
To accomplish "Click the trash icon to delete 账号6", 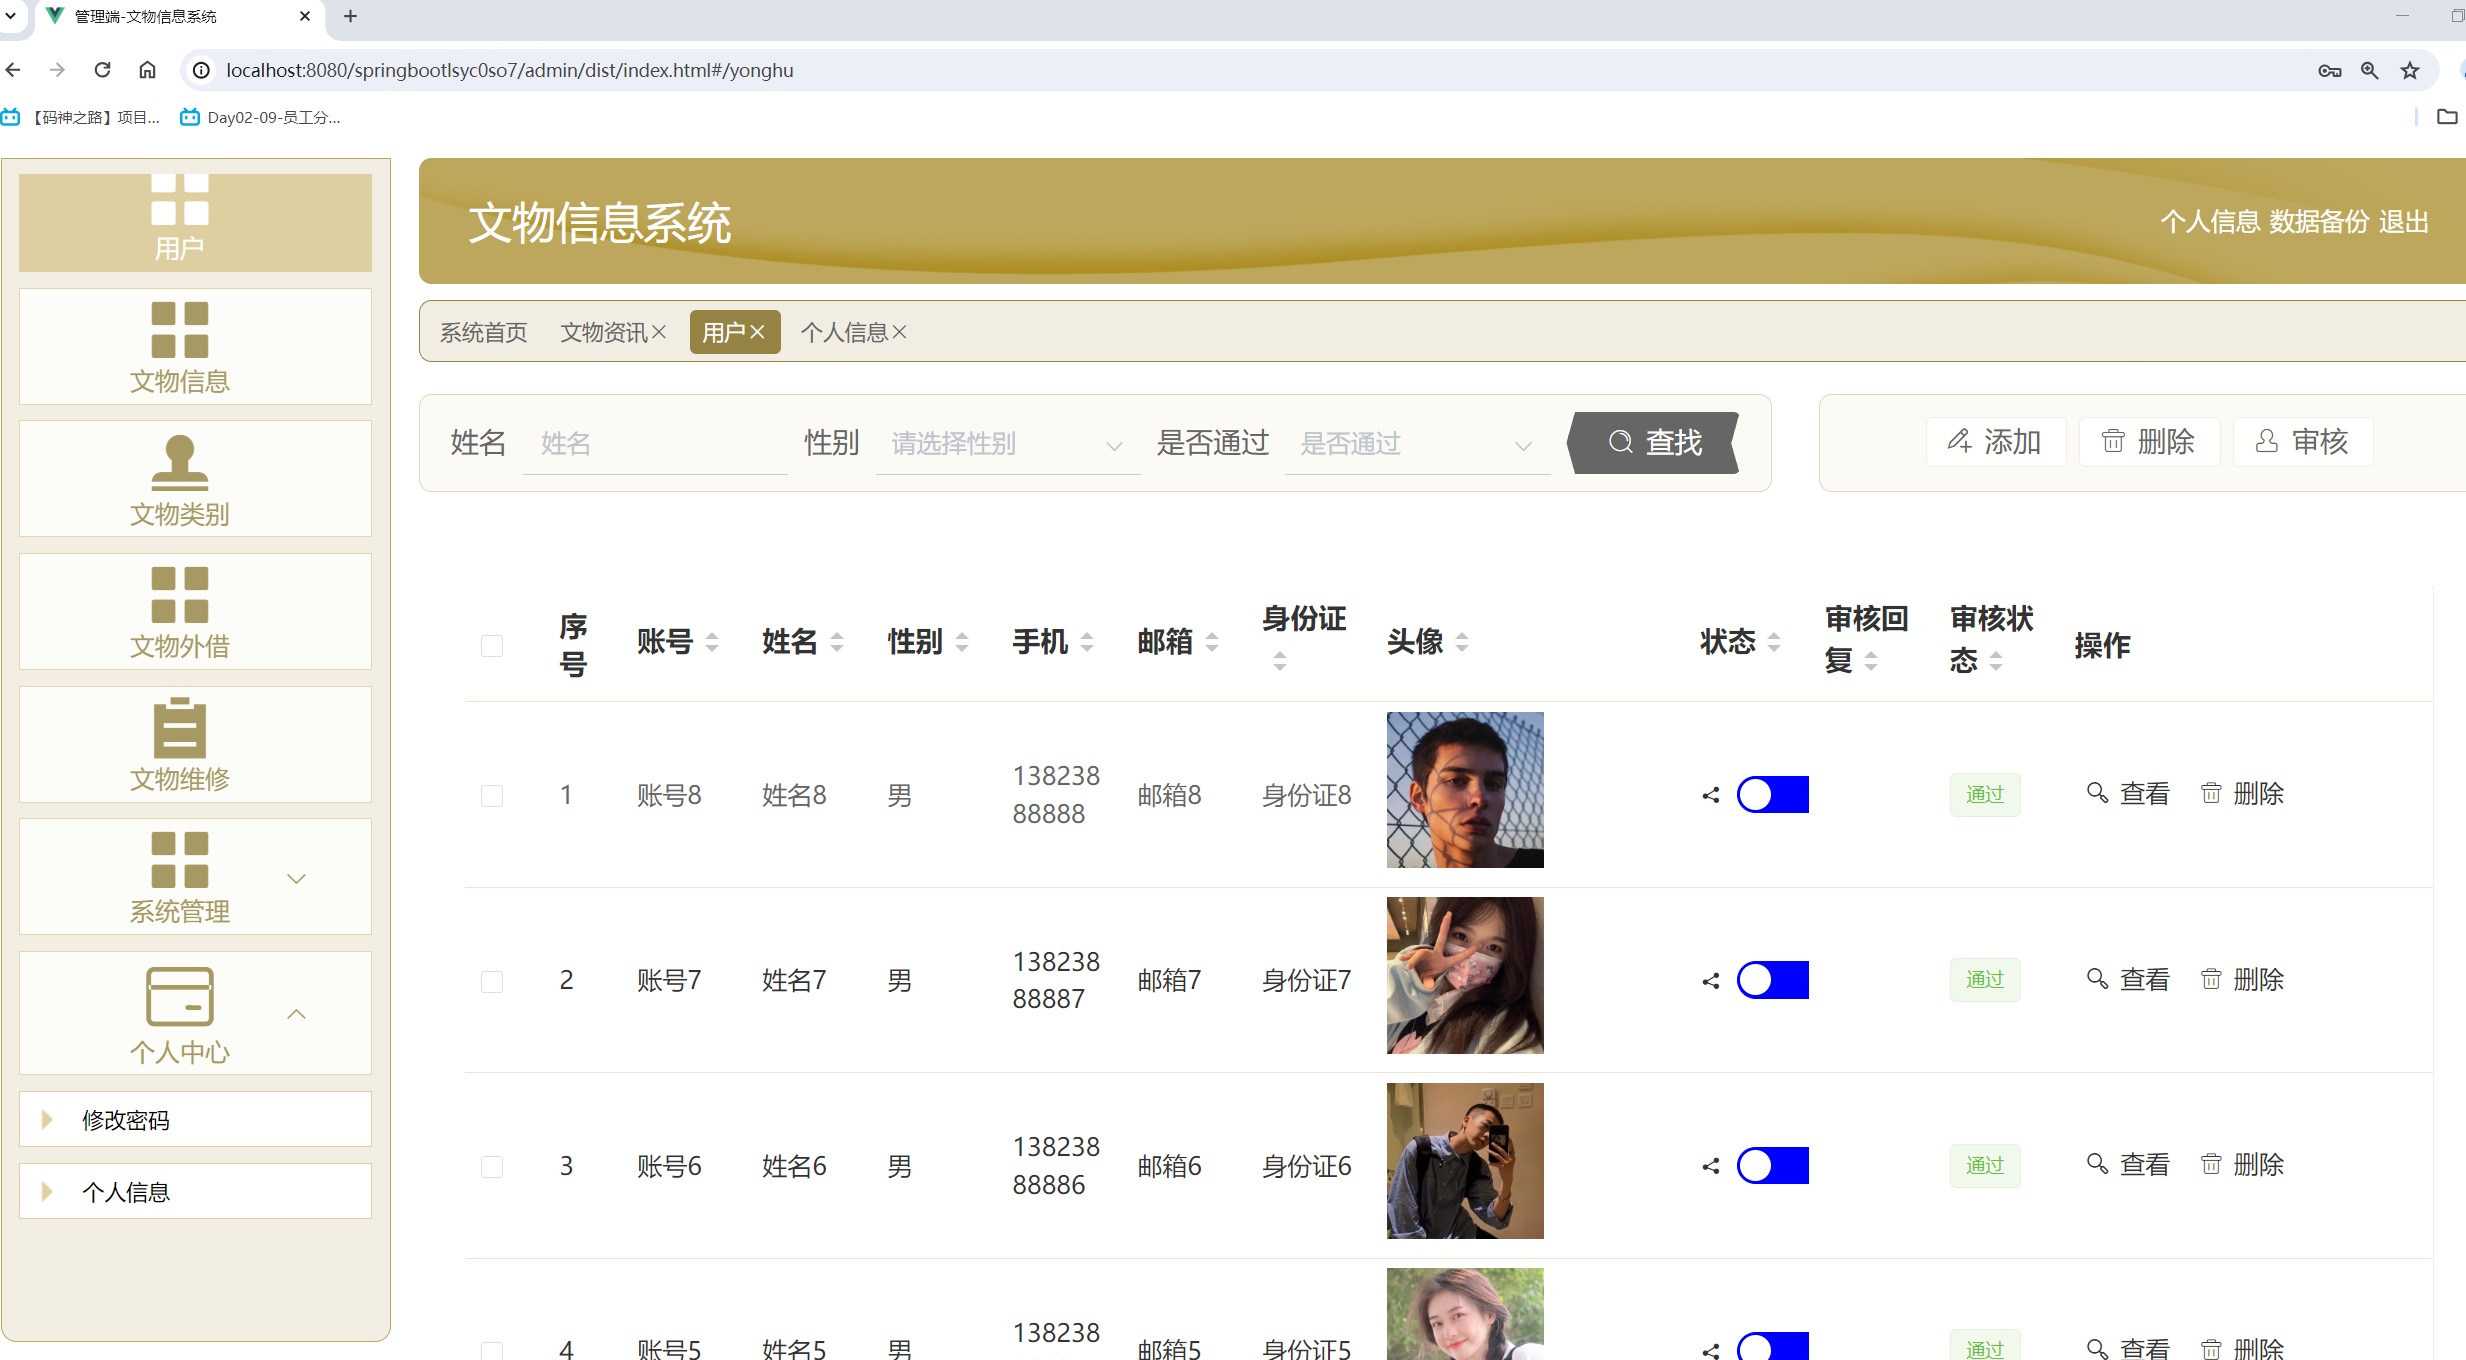I will click(x=2211, y=1164).
